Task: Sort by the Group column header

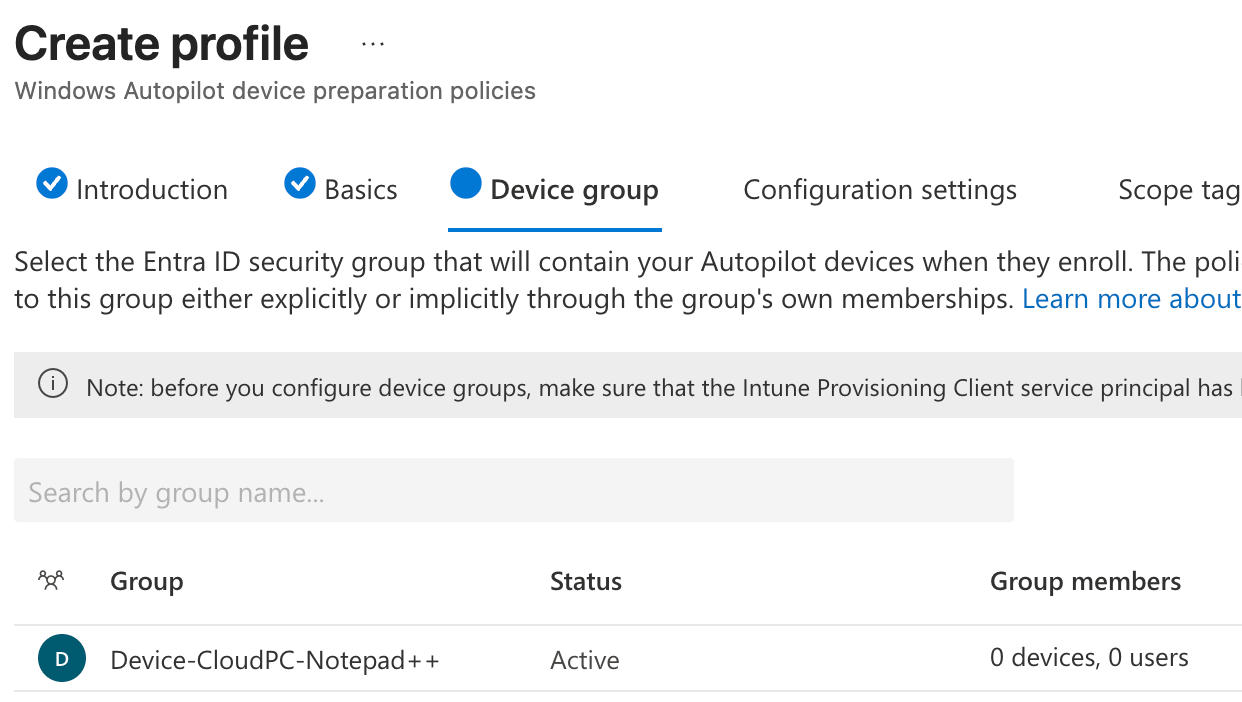Action: 147,582
